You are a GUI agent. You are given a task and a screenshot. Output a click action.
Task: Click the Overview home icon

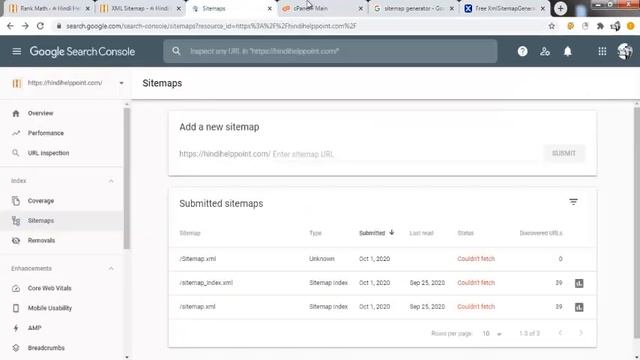coord(16,113)
